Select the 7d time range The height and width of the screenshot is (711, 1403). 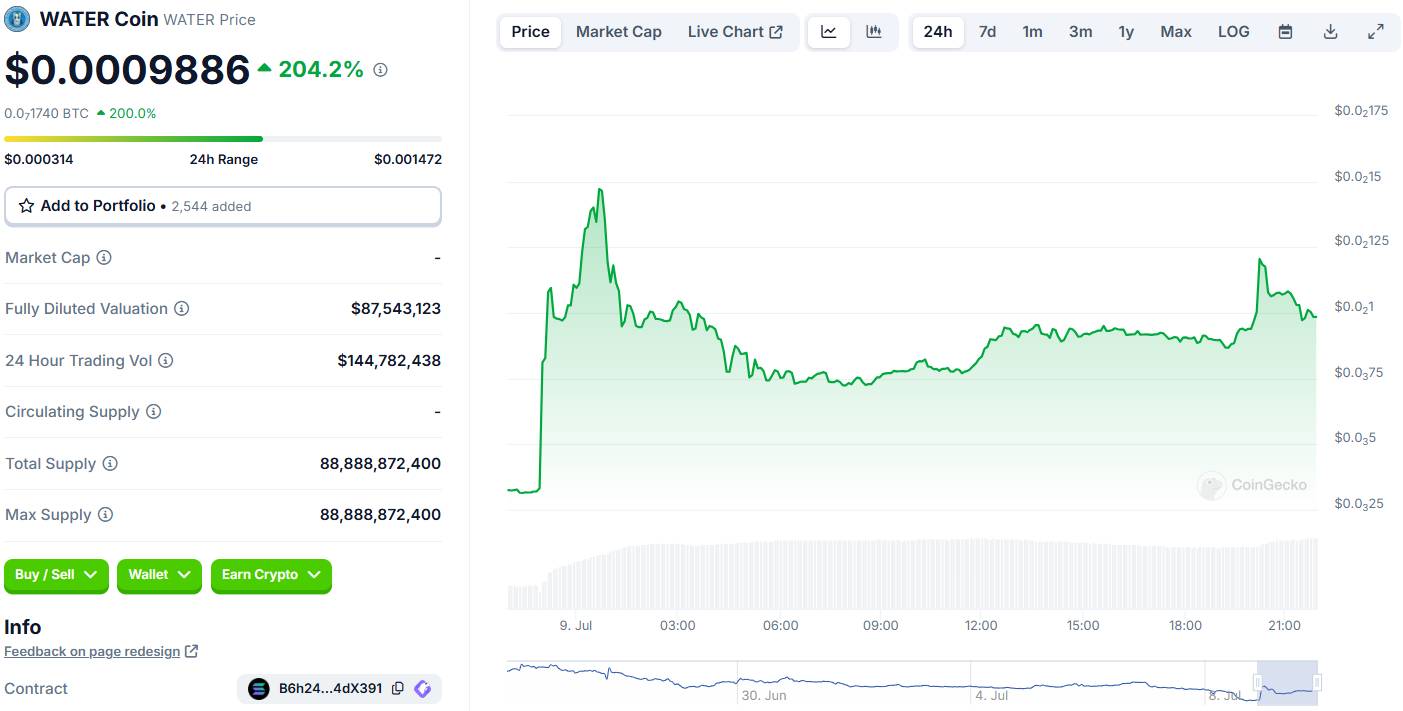[x=987, y=32]
